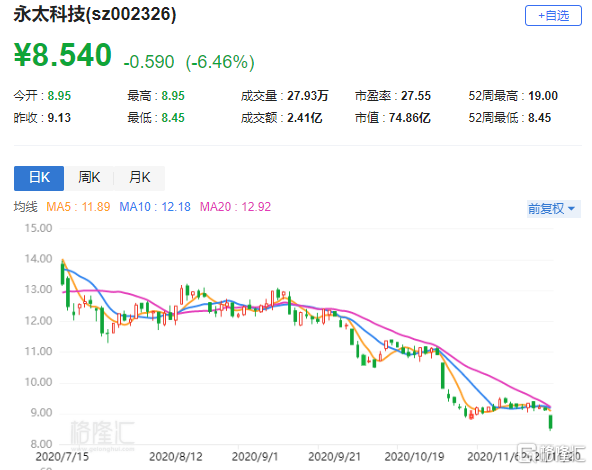Image resolution: width=592 pixels, height=470 pixels.
Task: Select the 2020/9/21 date label
Action: pyautogui.click(x=335, y=457)
